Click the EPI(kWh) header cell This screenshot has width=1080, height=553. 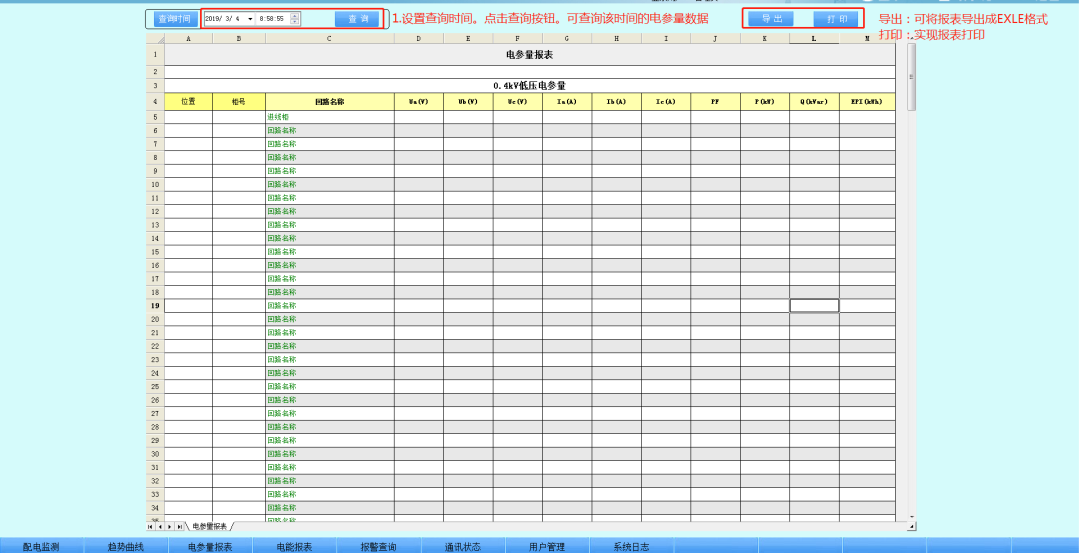click(867, 102)
